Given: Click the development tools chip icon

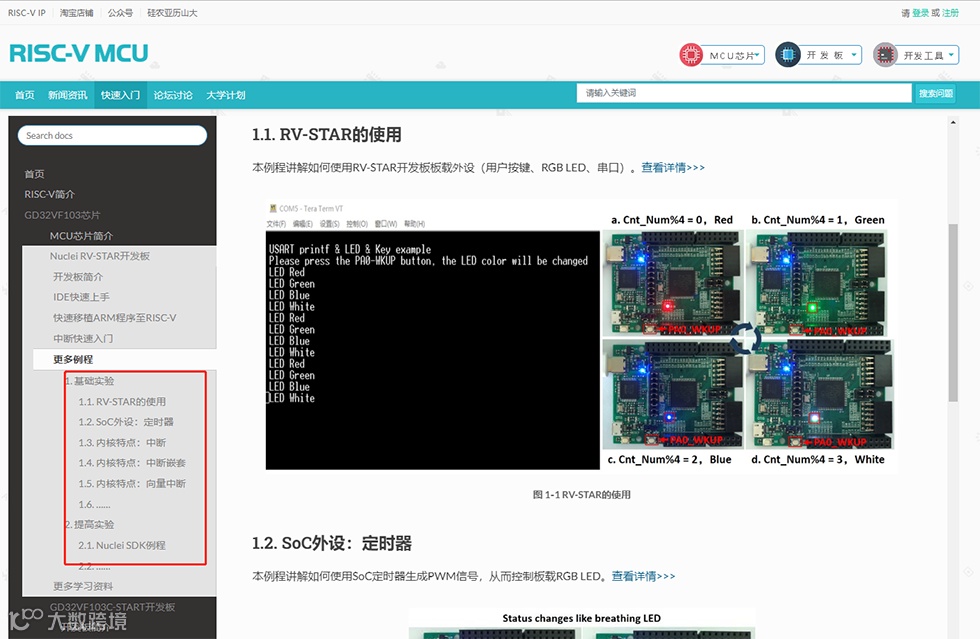Looking at the screenshot, I should [885, 55].
